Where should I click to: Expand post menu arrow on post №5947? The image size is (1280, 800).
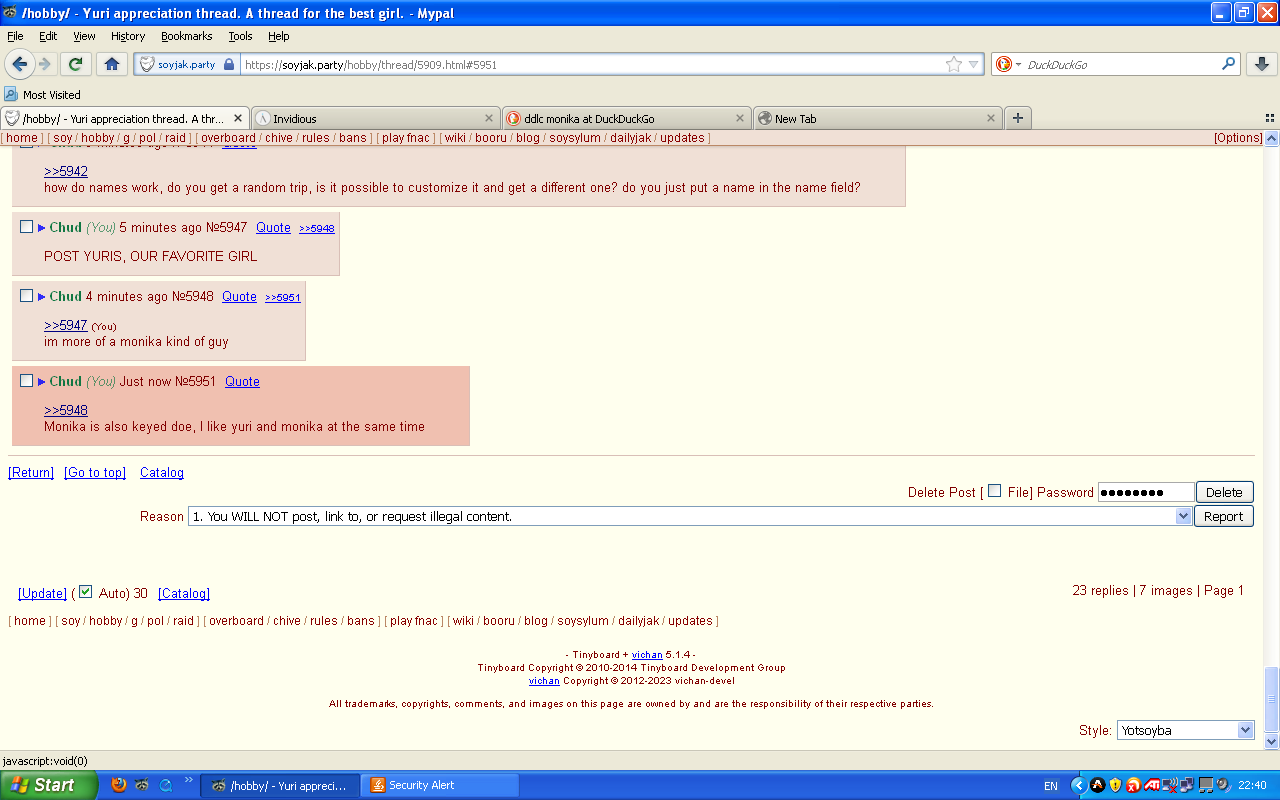pos(42,228)
